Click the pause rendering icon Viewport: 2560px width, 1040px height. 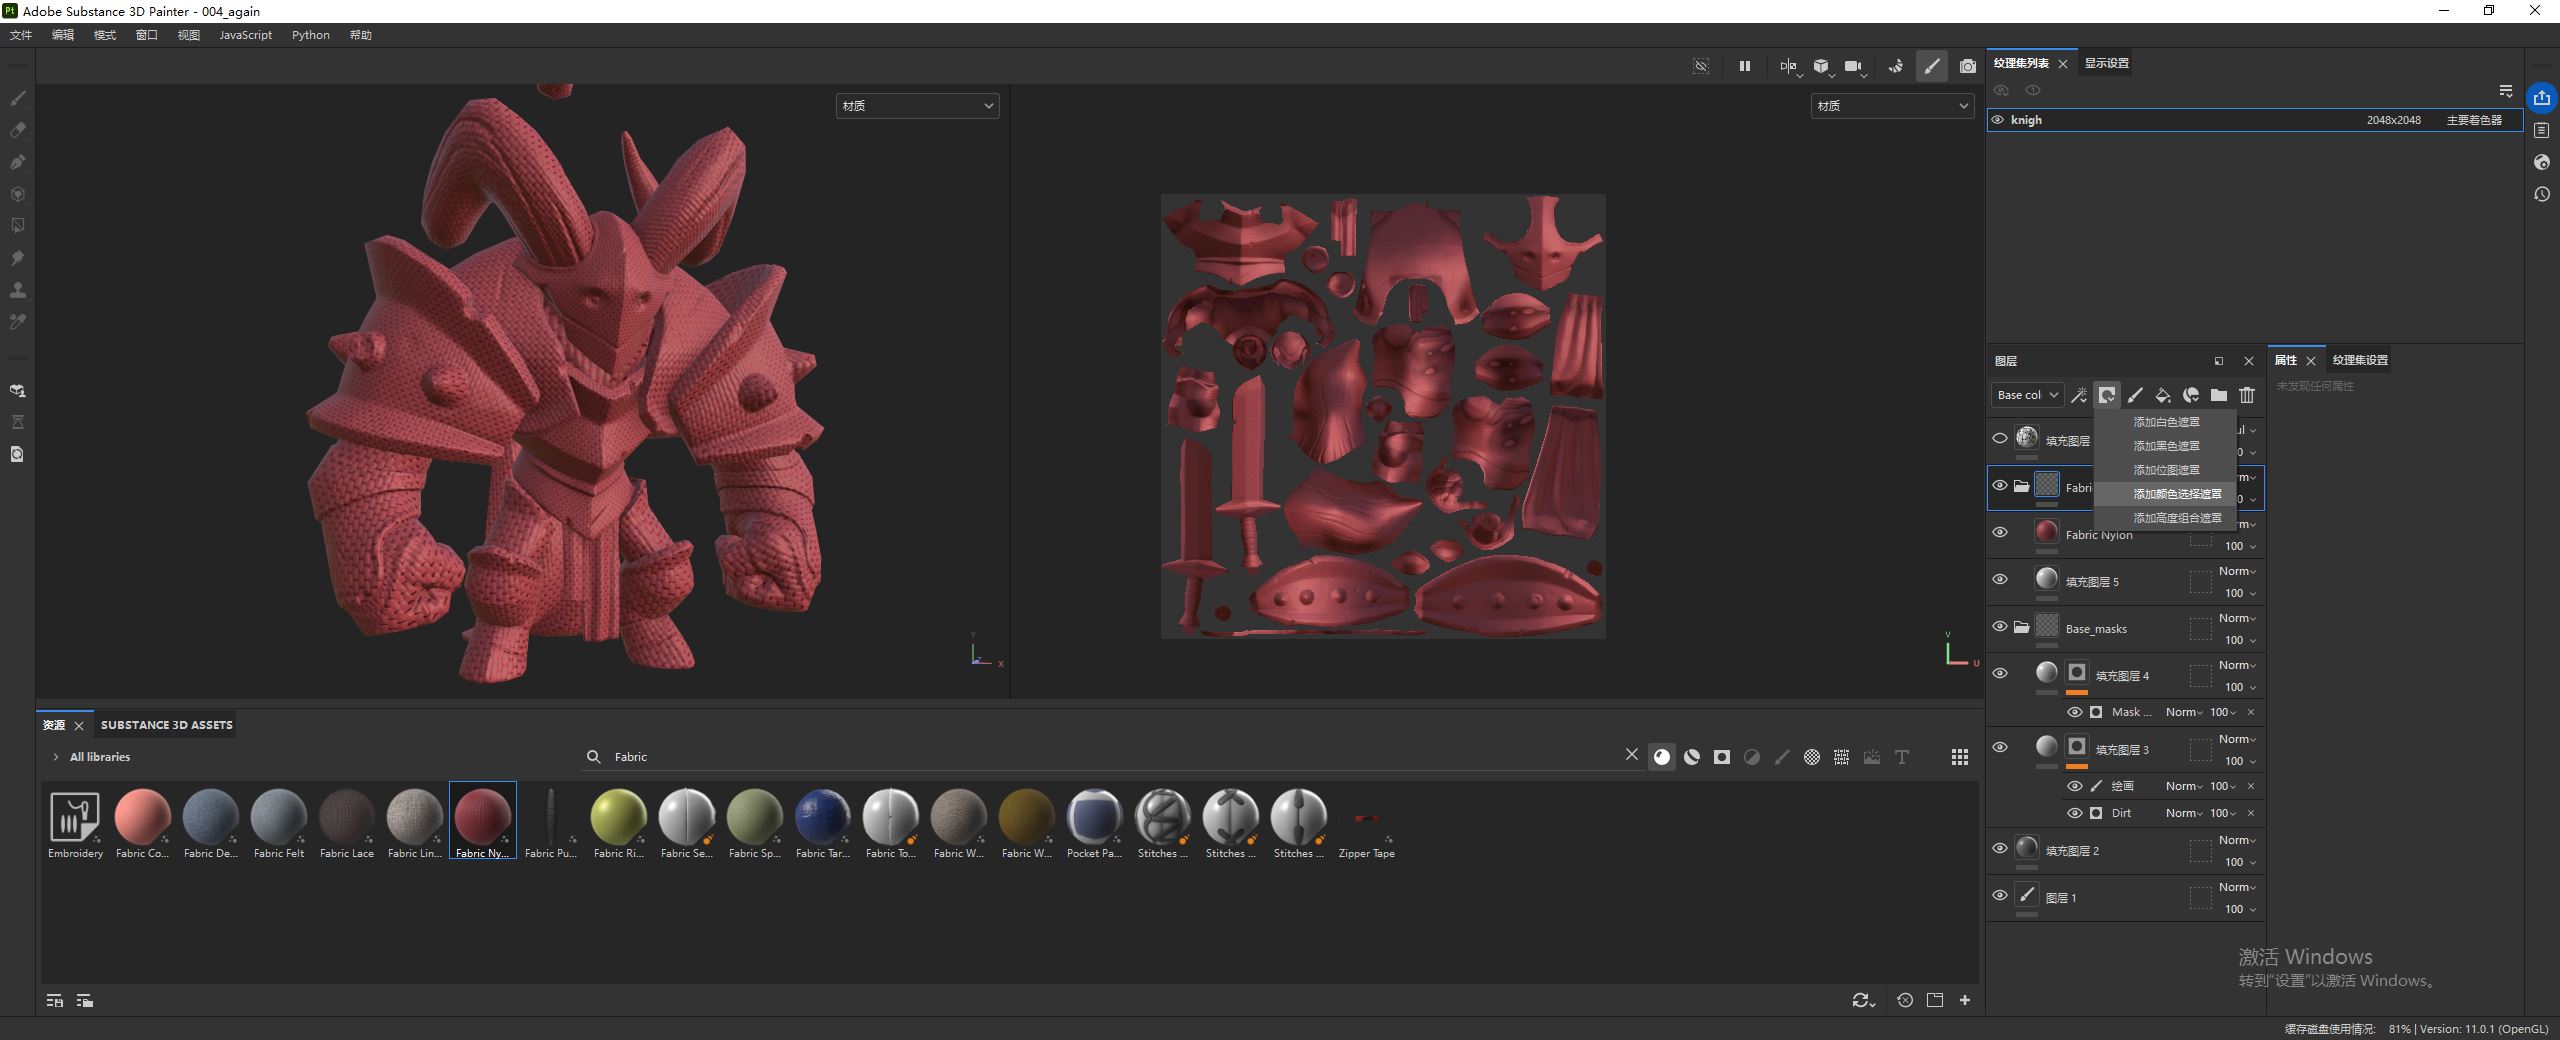tap(1744, 67)
